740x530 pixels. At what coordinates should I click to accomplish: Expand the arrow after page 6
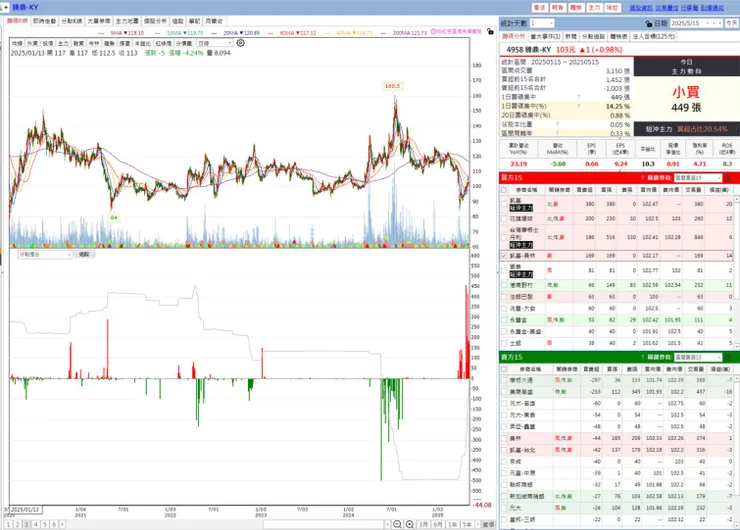point(62,524)
